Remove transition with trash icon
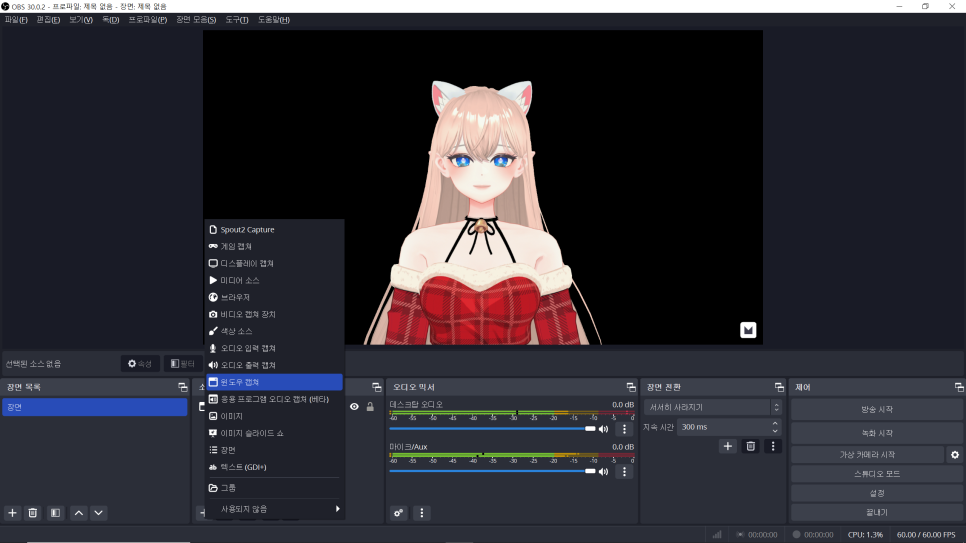 pos(750,446)
